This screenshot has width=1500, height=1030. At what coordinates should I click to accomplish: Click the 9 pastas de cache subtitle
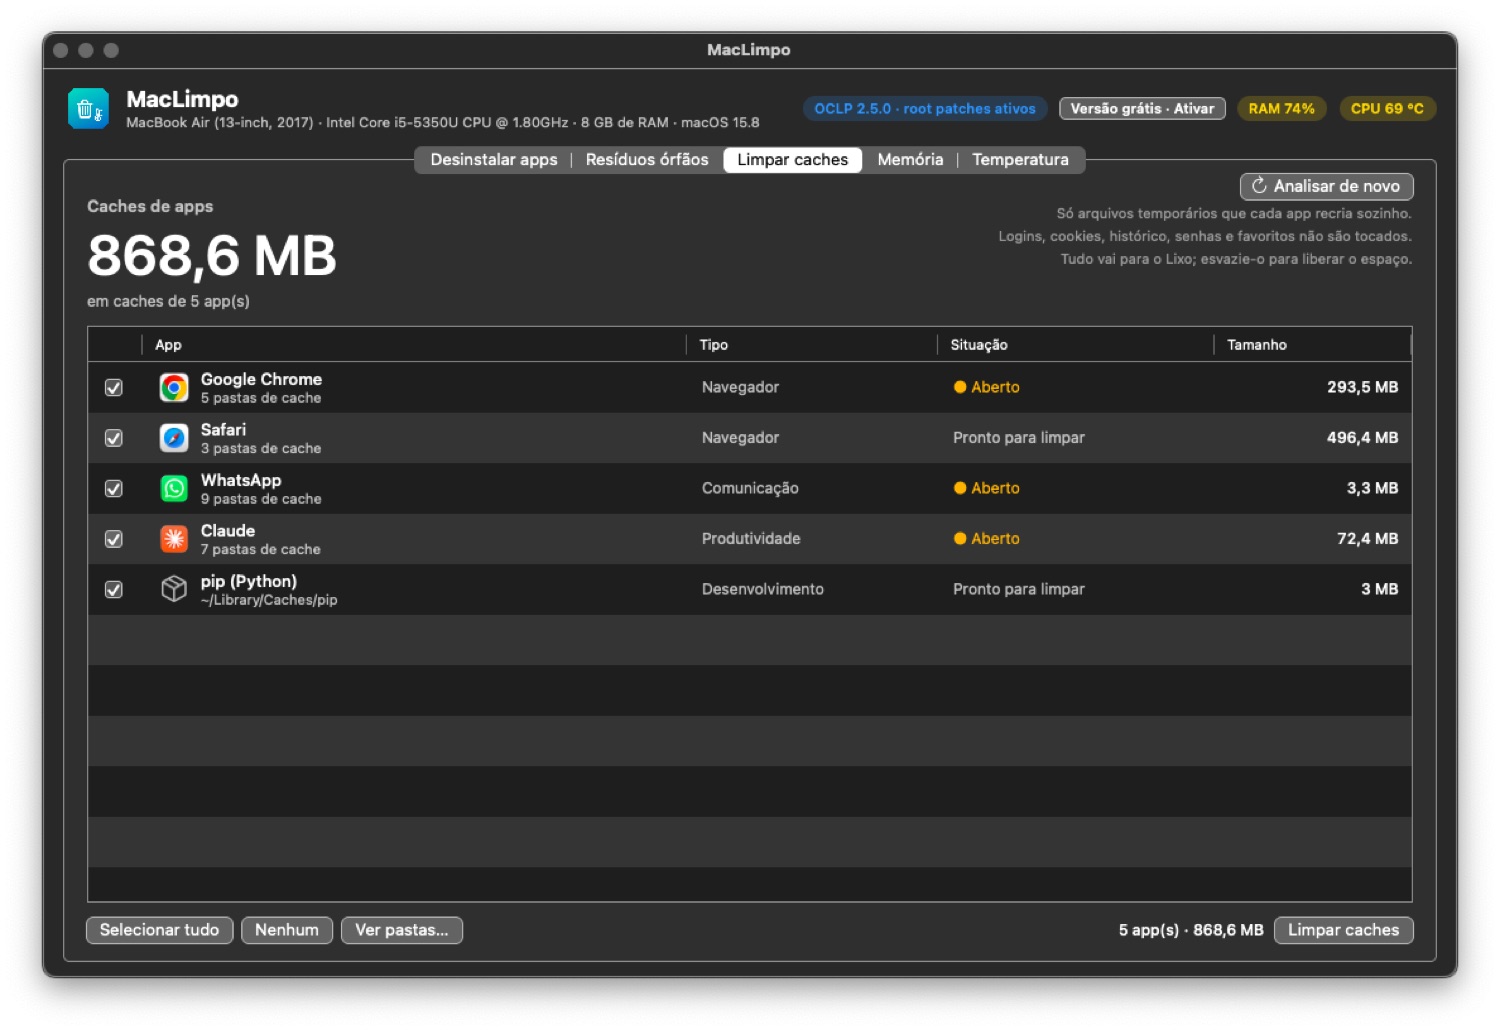[261, 499]
